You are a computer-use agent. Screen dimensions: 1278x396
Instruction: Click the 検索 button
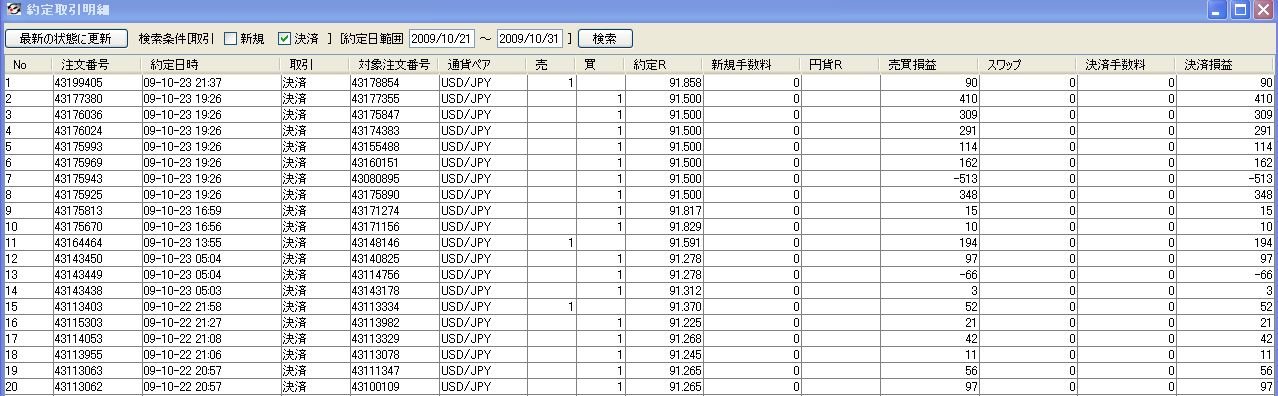tap(605, 39)
